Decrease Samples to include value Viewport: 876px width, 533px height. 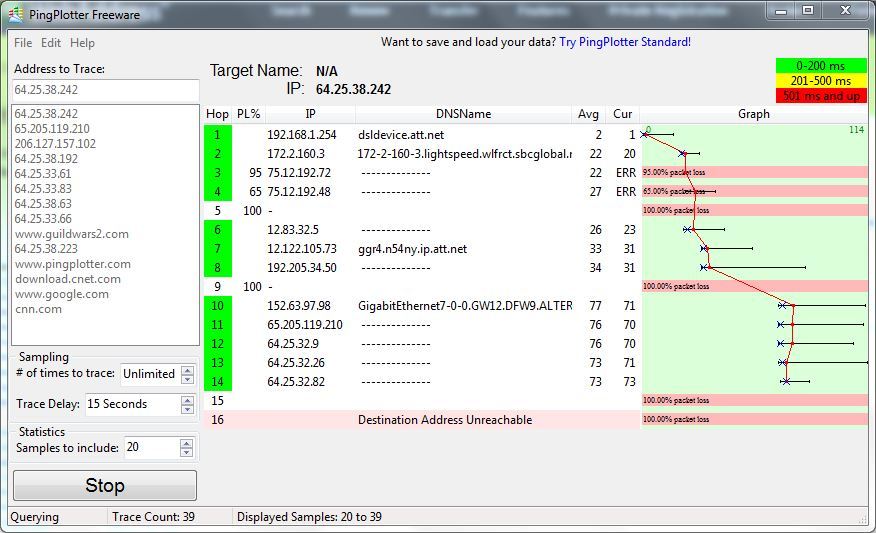point(187,453)
